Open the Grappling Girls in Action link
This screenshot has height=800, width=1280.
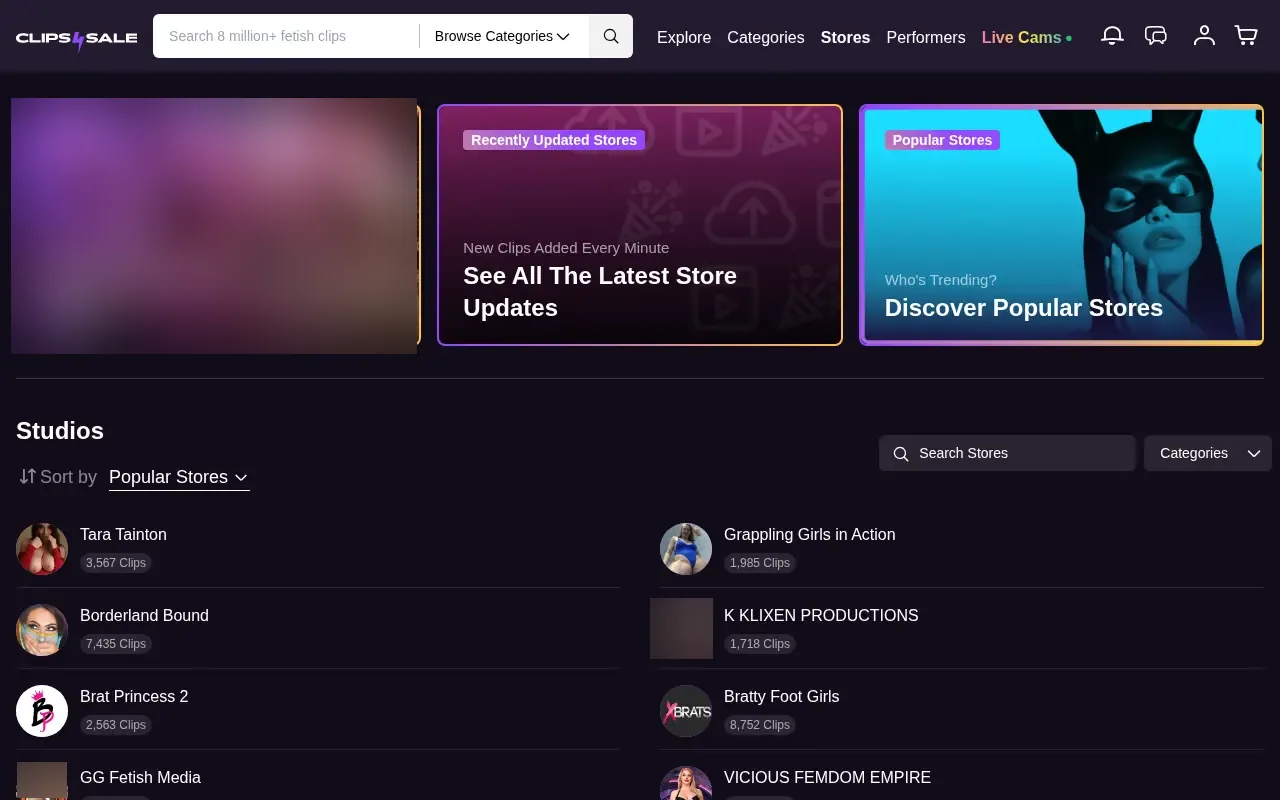click(x=809, y=535)
